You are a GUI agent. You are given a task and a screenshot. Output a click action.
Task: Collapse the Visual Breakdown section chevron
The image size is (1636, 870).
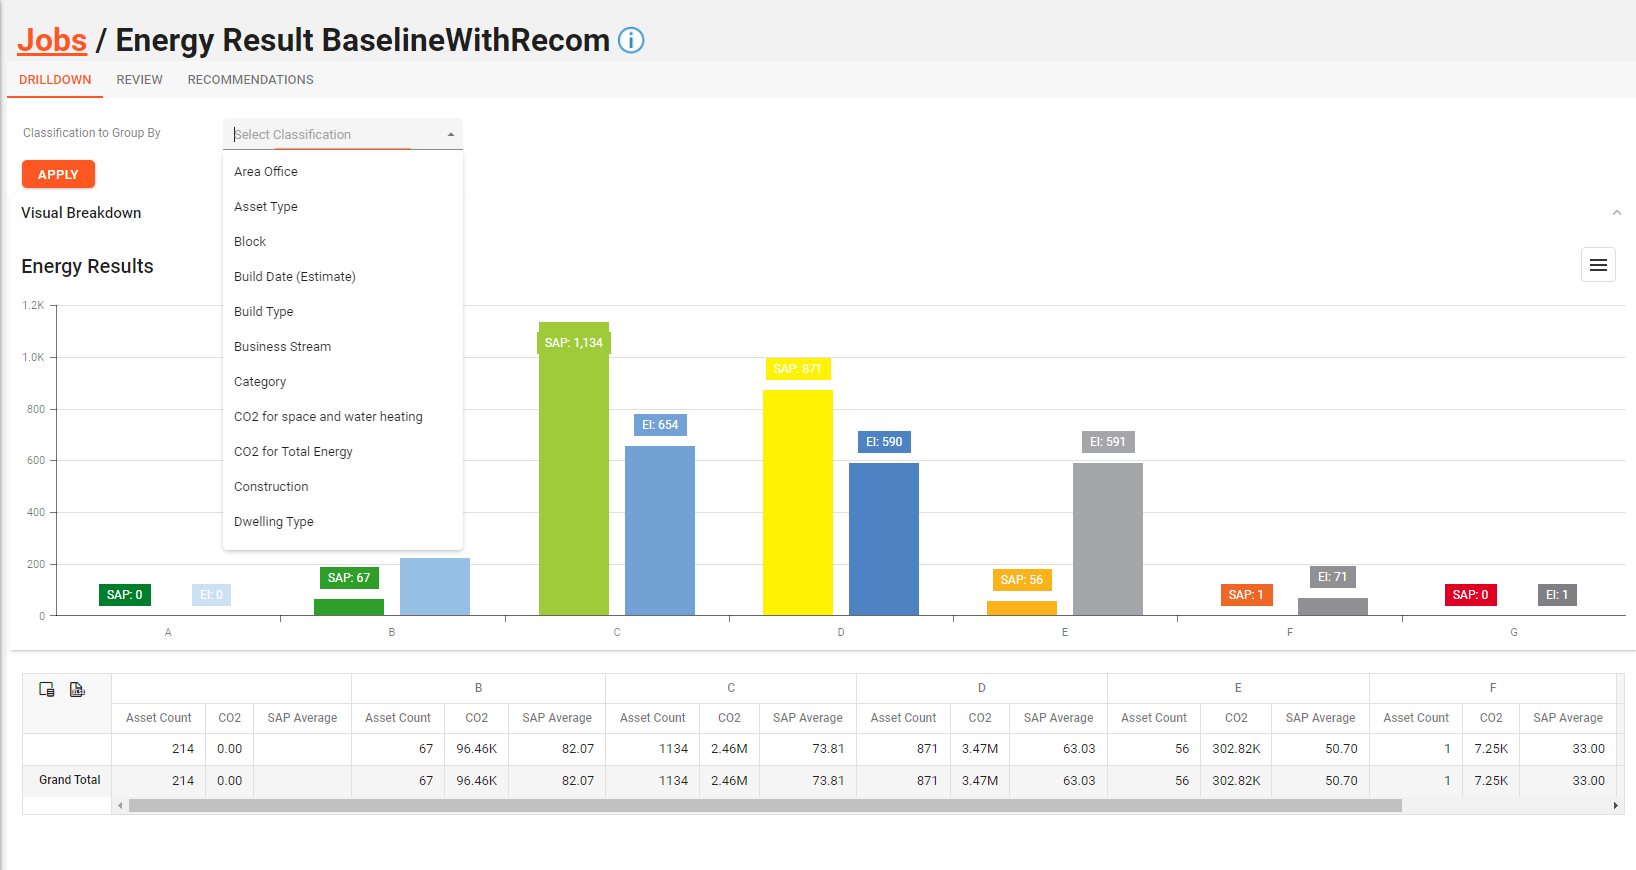1616,213
